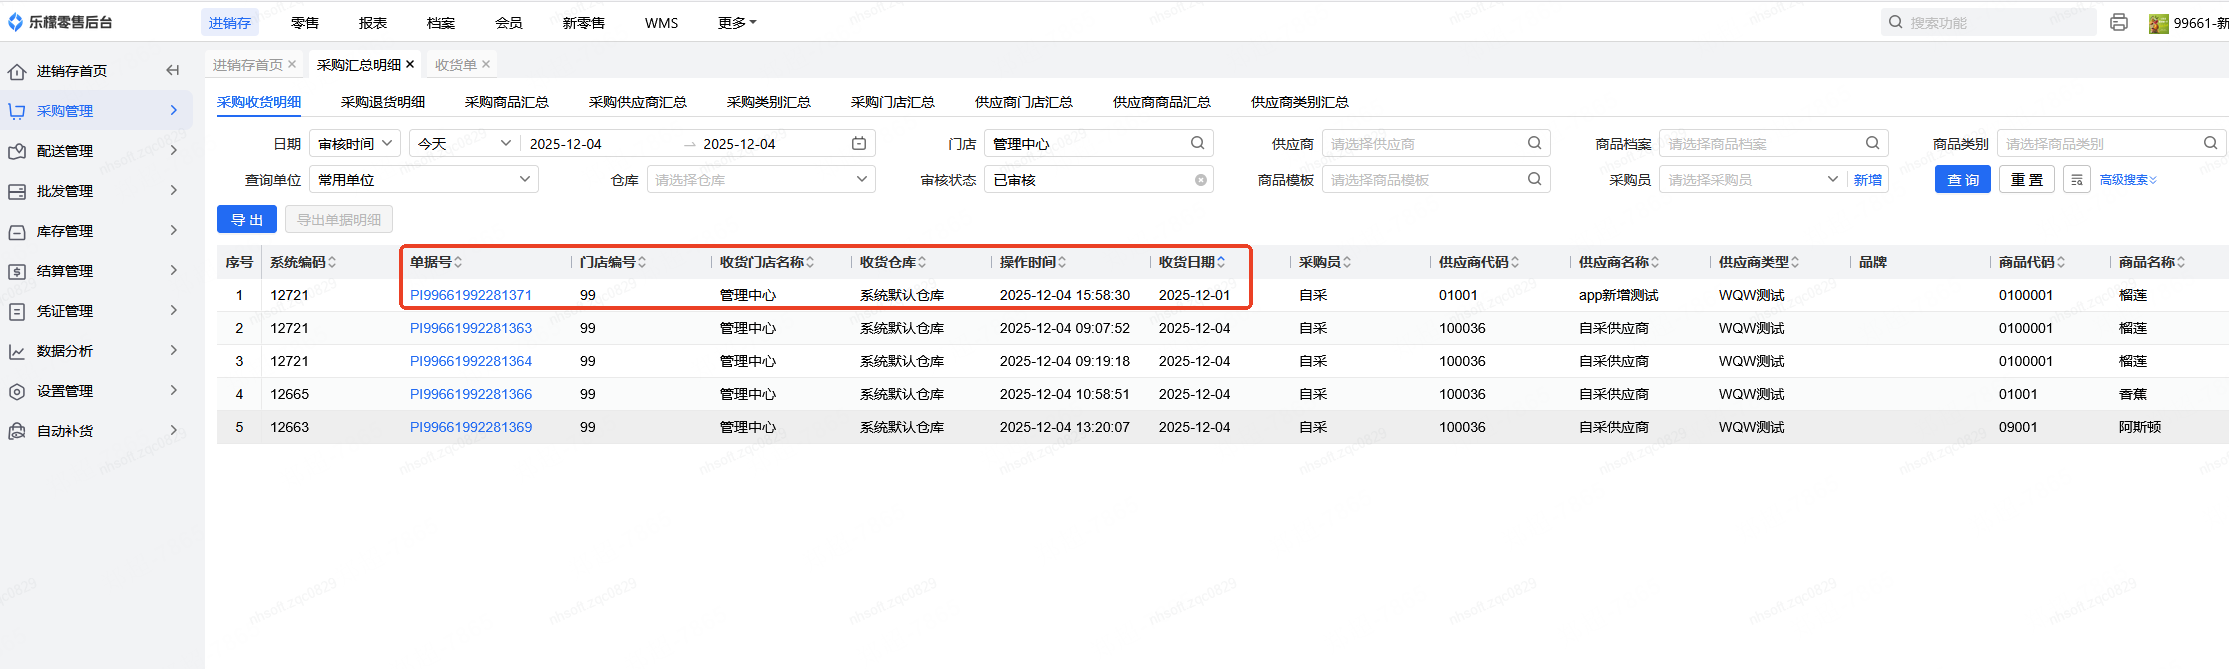Click the 进销存首页 home icon in the sidebar
The height and width of the screenshot is (669, 2229).
[17, 71]
